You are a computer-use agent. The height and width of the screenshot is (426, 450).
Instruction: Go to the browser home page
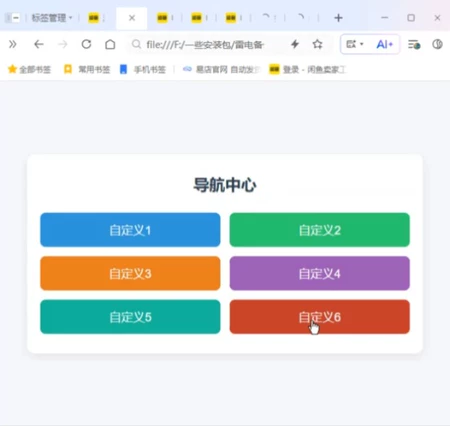110,44
